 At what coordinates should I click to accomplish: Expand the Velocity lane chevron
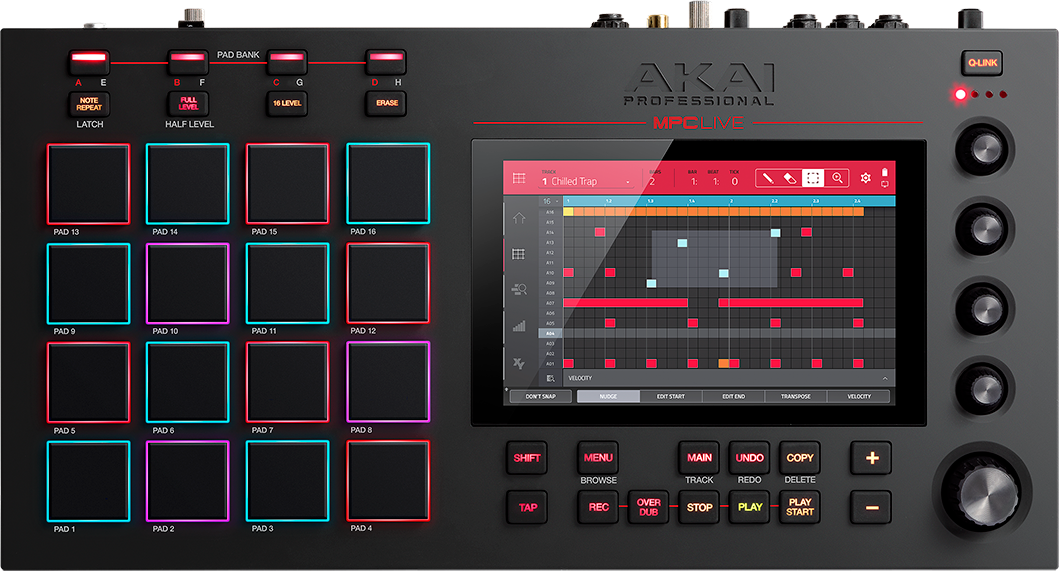[885, 379]
